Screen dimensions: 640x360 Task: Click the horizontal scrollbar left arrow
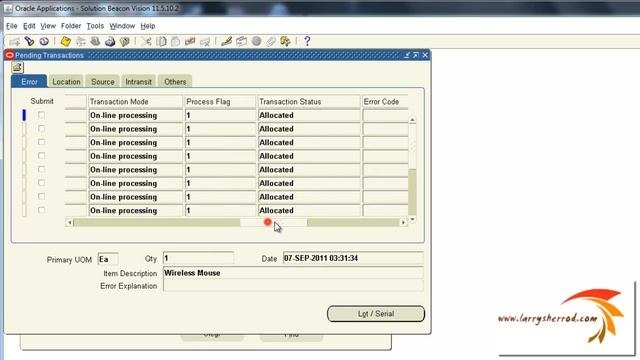click(69, 222)
